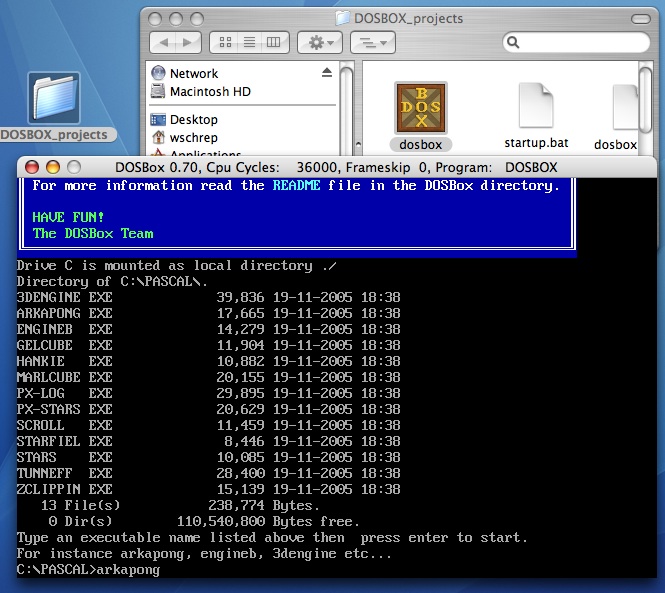The width and height of the screenshot is (665, 593).
Task: Click the ENGINEB EXE listing line
Action: [208, 330]
